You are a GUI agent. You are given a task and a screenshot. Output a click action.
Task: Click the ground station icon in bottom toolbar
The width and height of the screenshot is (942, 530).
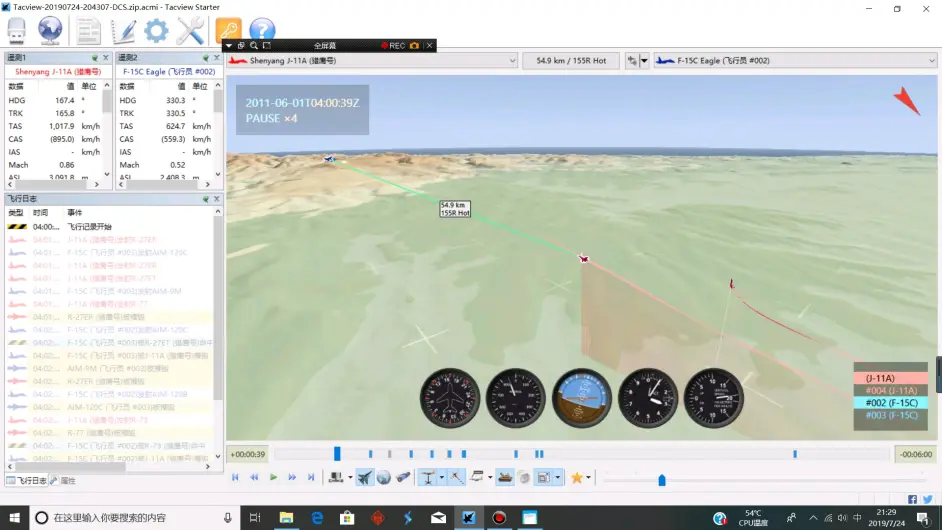pos(336,477)
